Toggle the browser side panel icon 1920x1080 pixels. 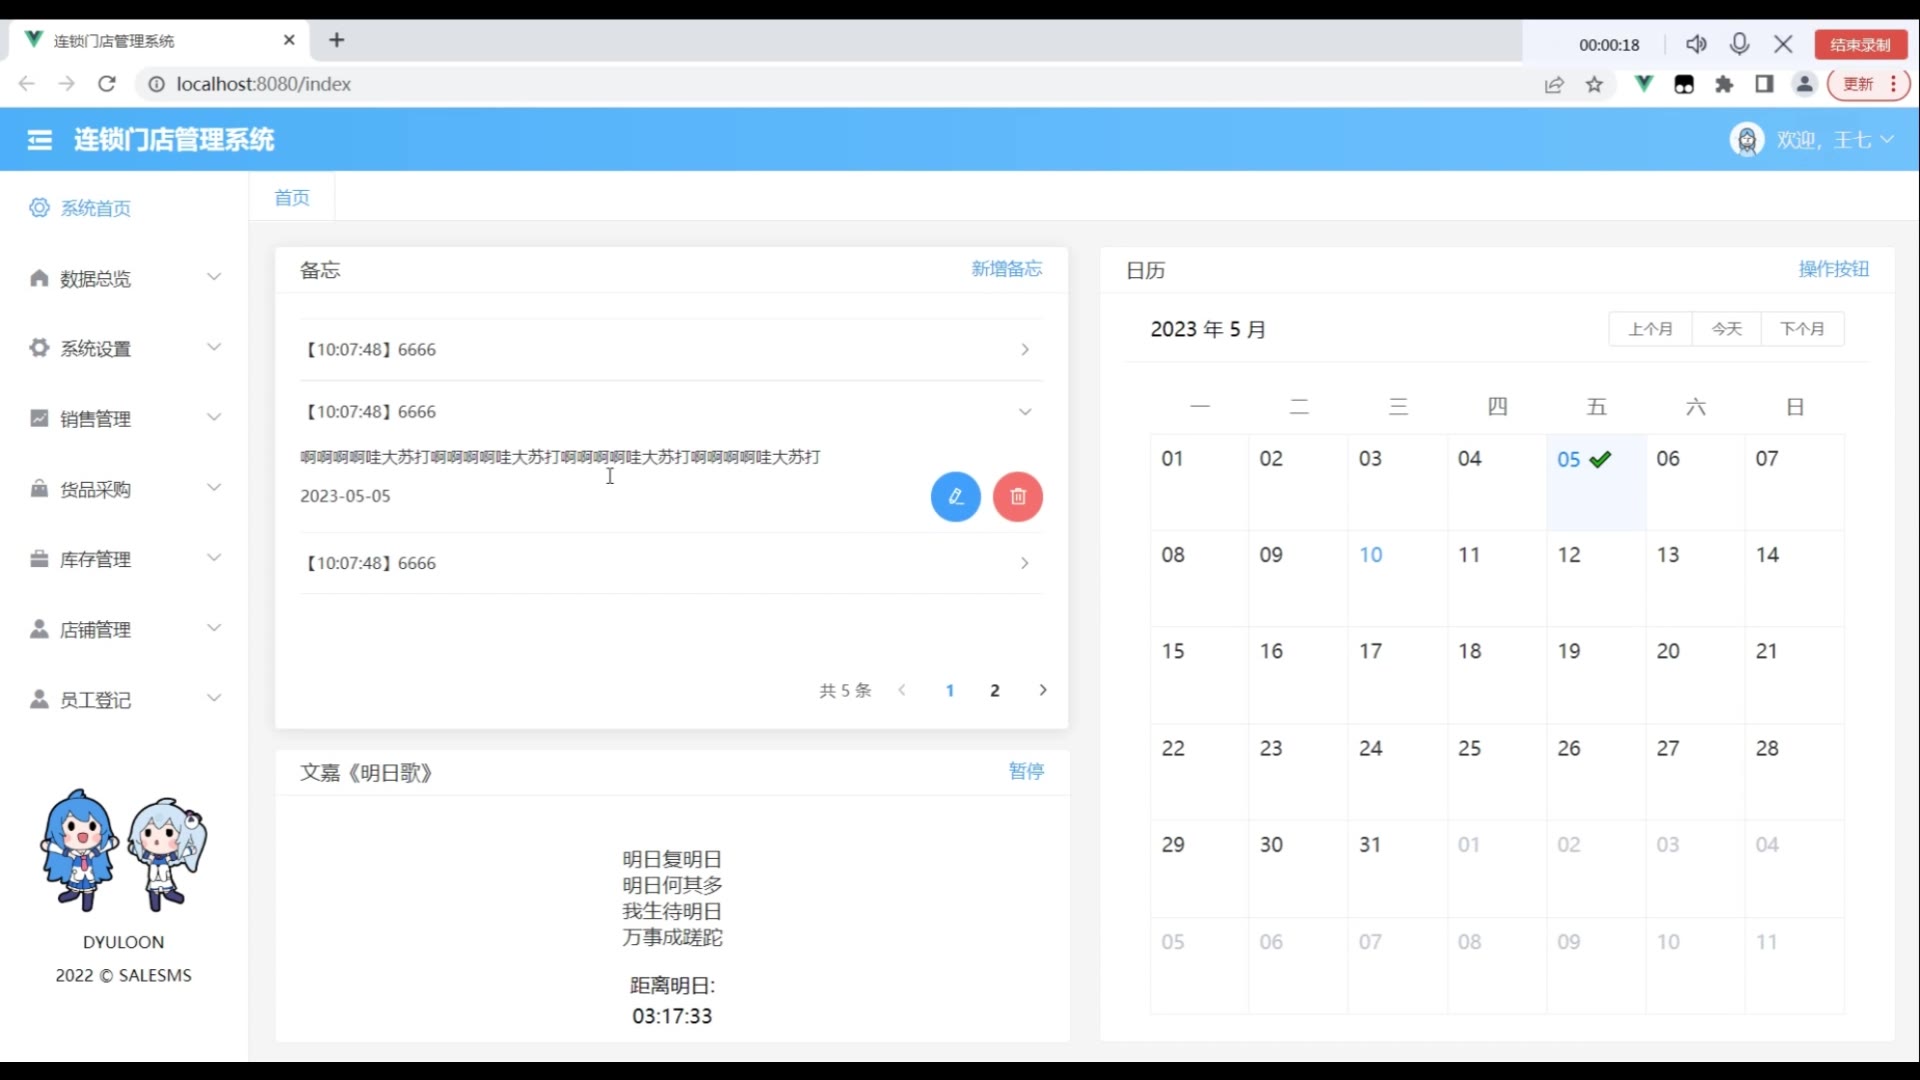(x=1764, y=84)
